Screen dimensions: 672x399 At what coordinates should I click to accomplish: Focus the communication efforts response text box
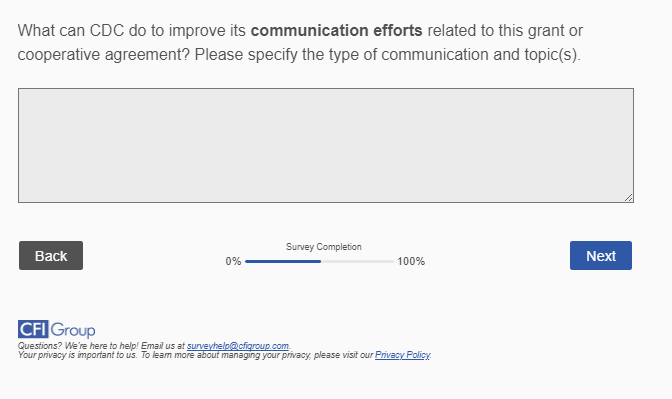[x=326, y=145]
